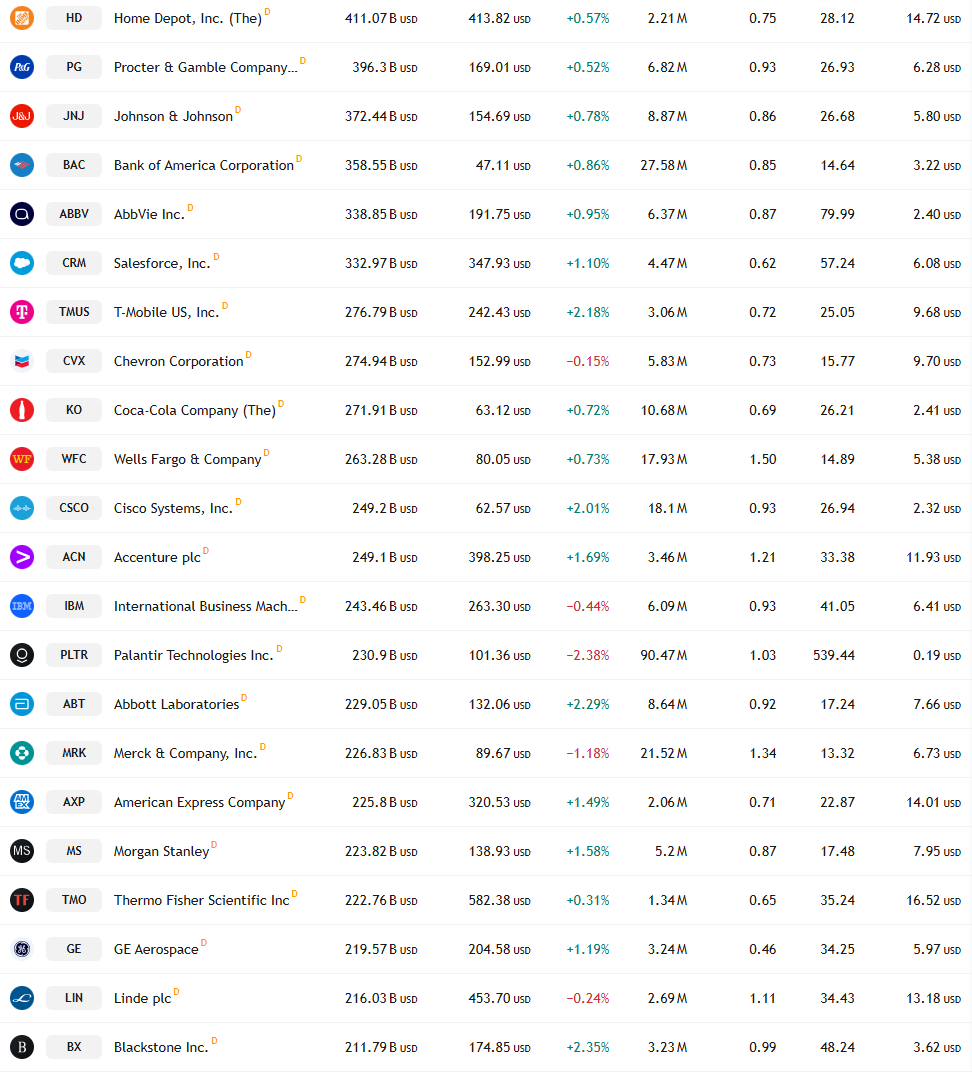The width and height of the screenshot is (972, 1072).
Task: Select the IBM ticker badge
Action: point(74,606)
